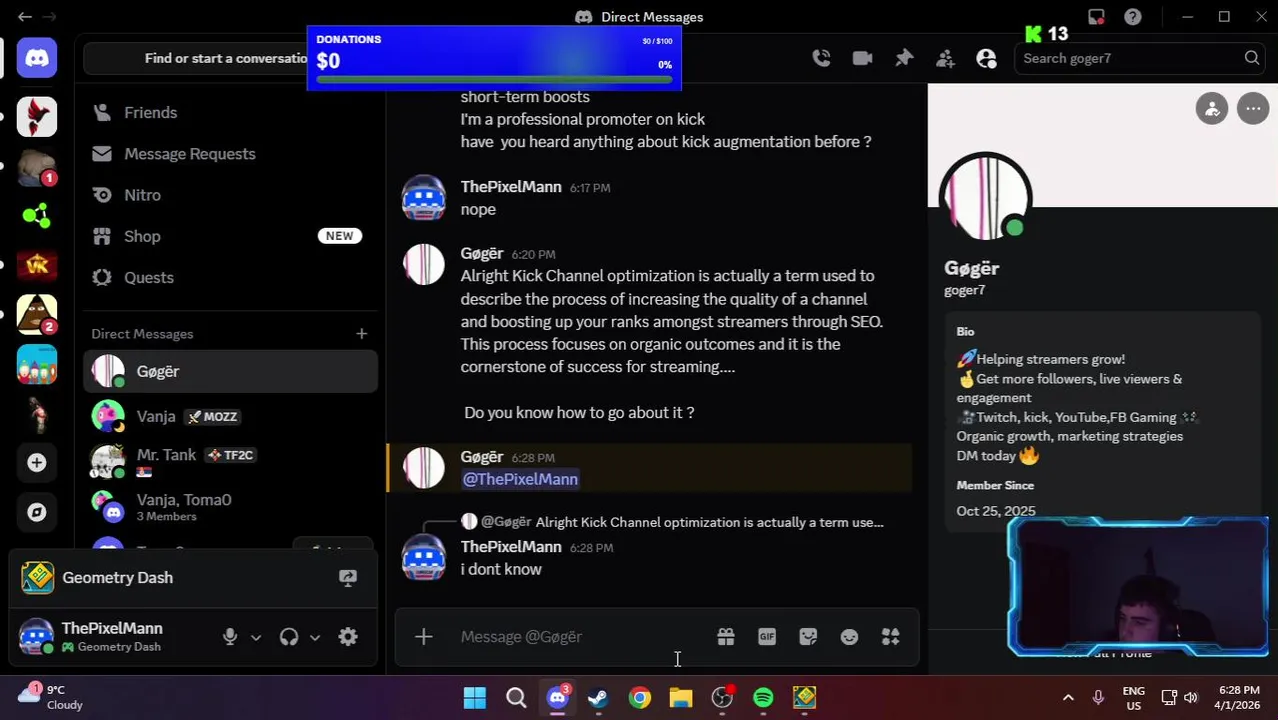
Task: Open Steam from taskbar
Action: pyautogui.click(x=598, y=698)
